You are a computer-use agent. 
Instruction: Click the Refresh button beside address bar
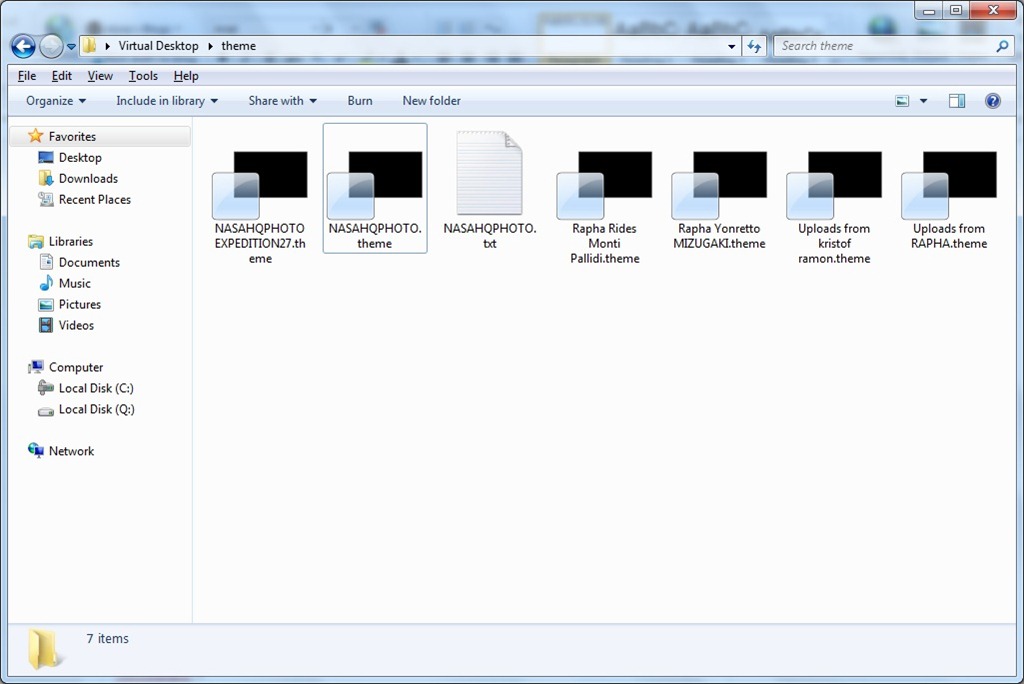point(755,46)
